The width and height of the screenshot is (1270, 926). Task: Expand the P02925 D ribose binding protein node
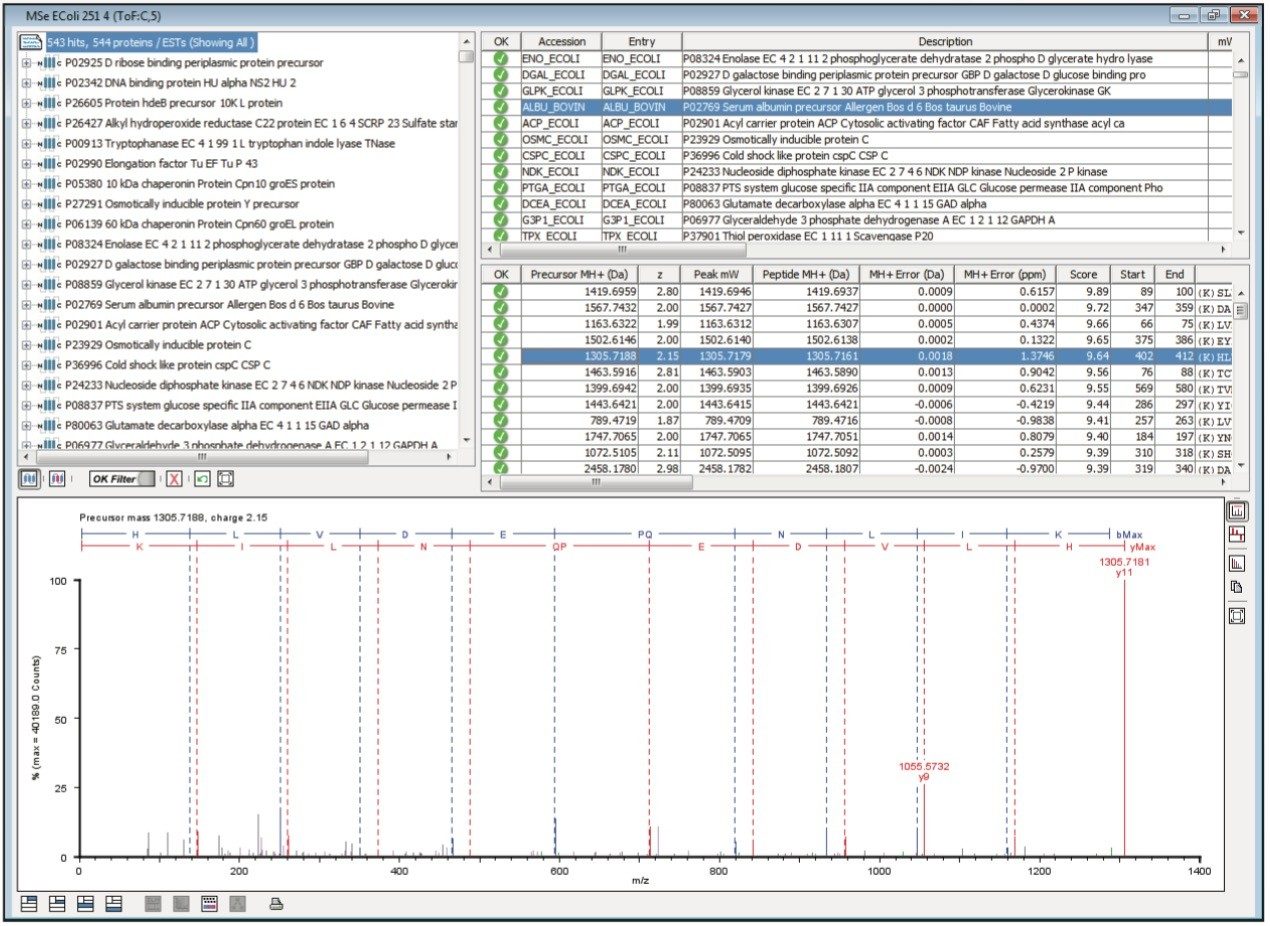(x=26, y=63)
